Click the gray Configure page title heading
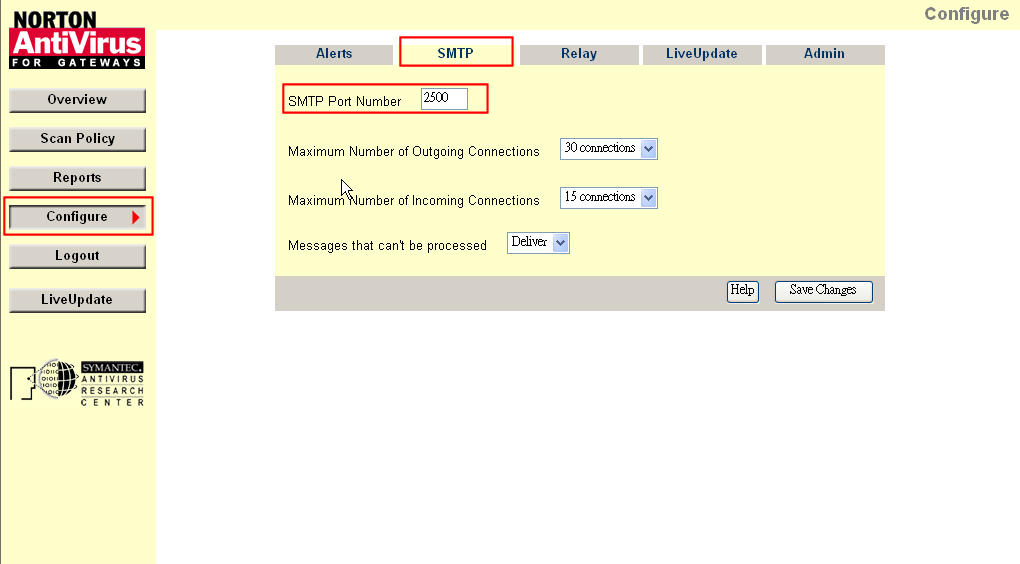Viewport: 1020px width, 564px height. [966, 14]
